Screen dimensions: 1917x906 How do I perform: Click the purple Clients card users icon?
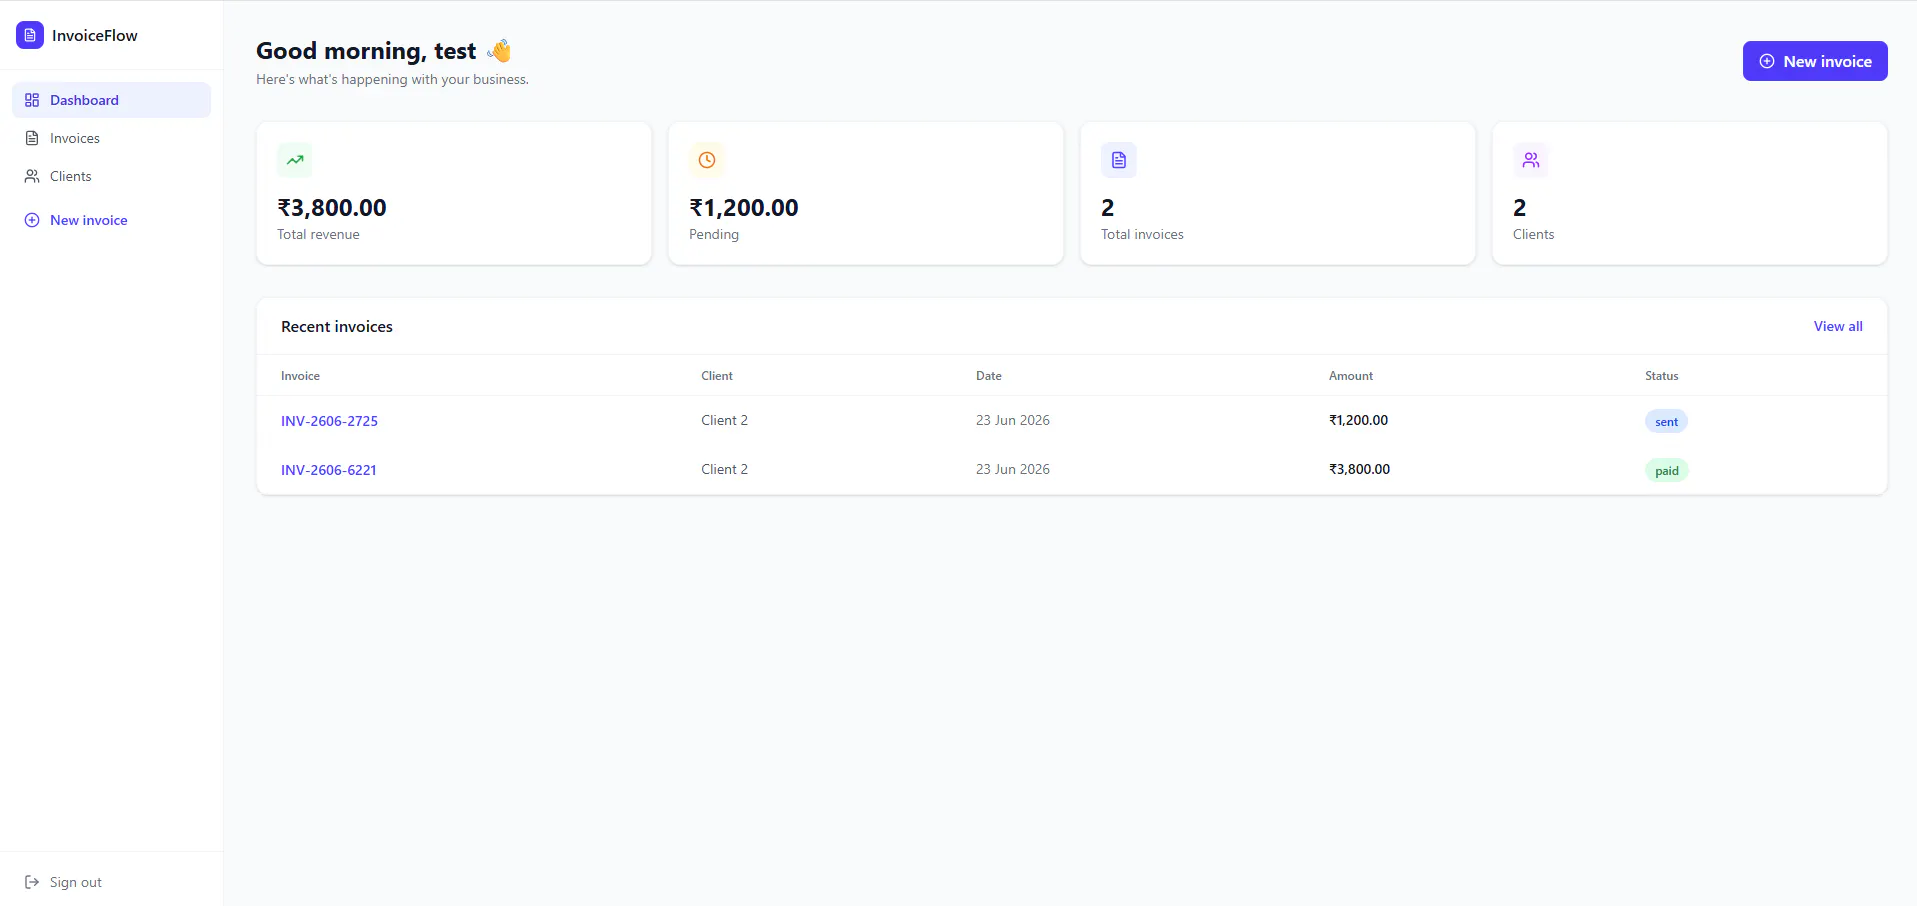[x=1531, y=160]
